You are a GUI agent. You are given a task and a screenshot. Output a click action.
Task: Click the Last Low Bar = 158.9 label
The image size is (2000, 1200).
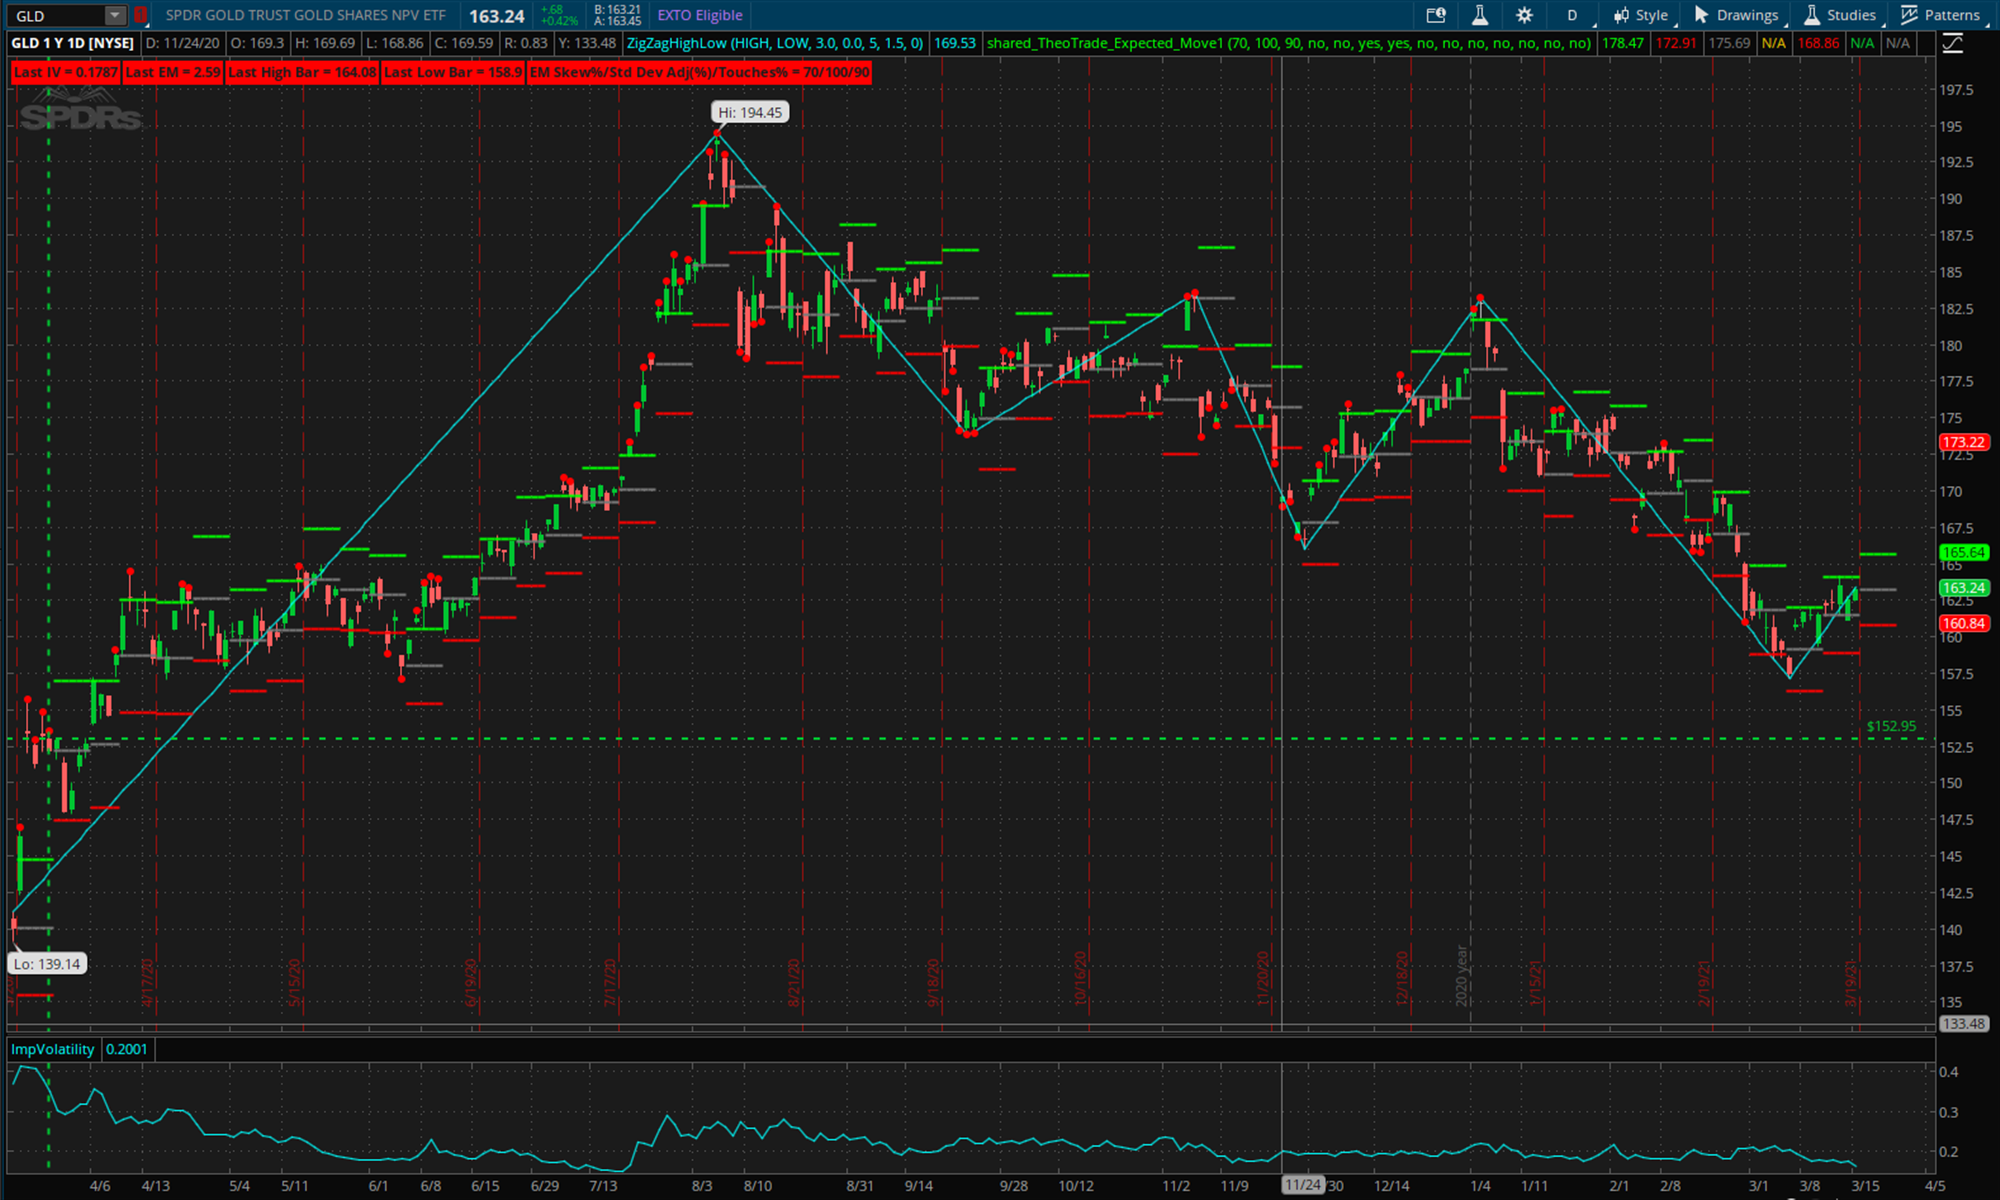[453, 72]
